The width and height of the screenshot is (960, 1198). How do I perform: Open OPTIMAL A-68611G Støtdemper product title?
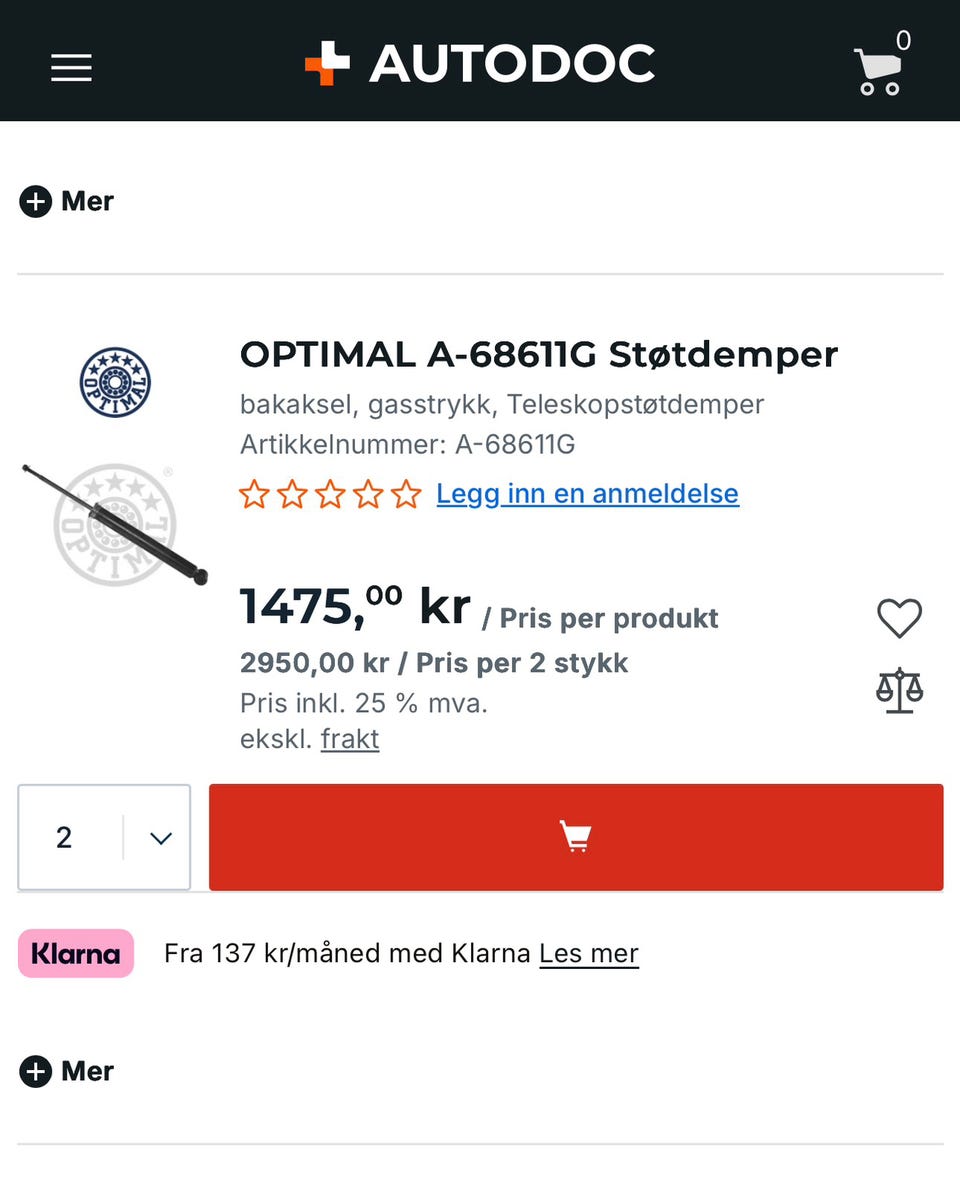coord(539,355)
